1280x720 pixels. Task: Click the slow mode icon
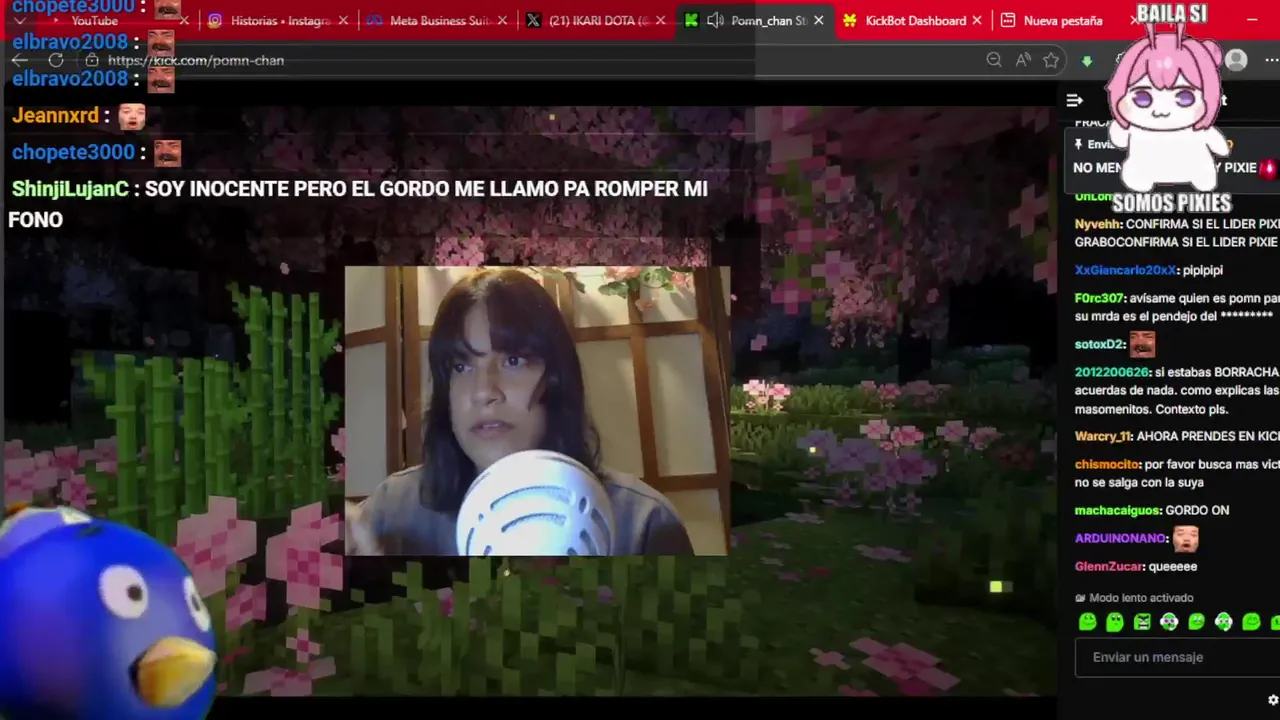pos(1080,598)
